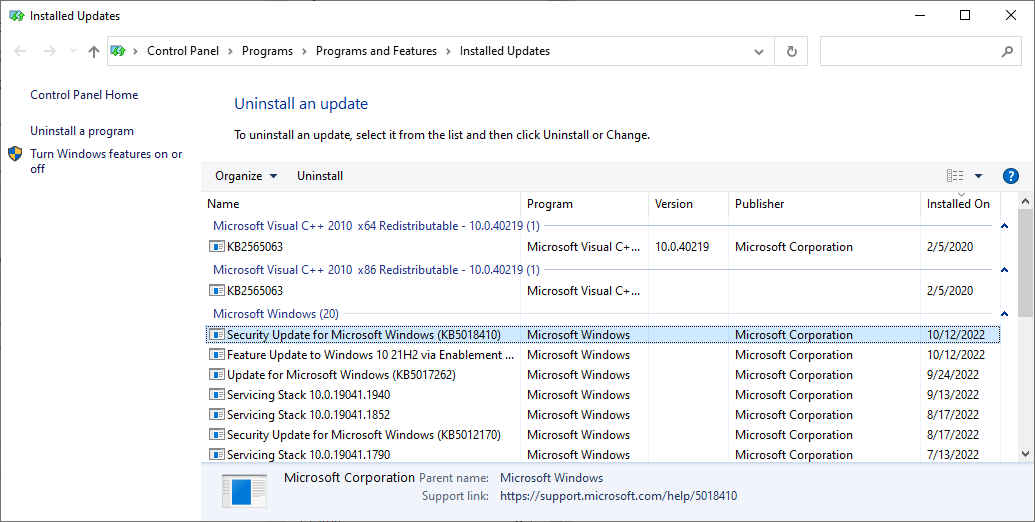The height and width of the screenshot is (522, 1035).
Task: Sort by the Version column header
Action: coord(688,204)
